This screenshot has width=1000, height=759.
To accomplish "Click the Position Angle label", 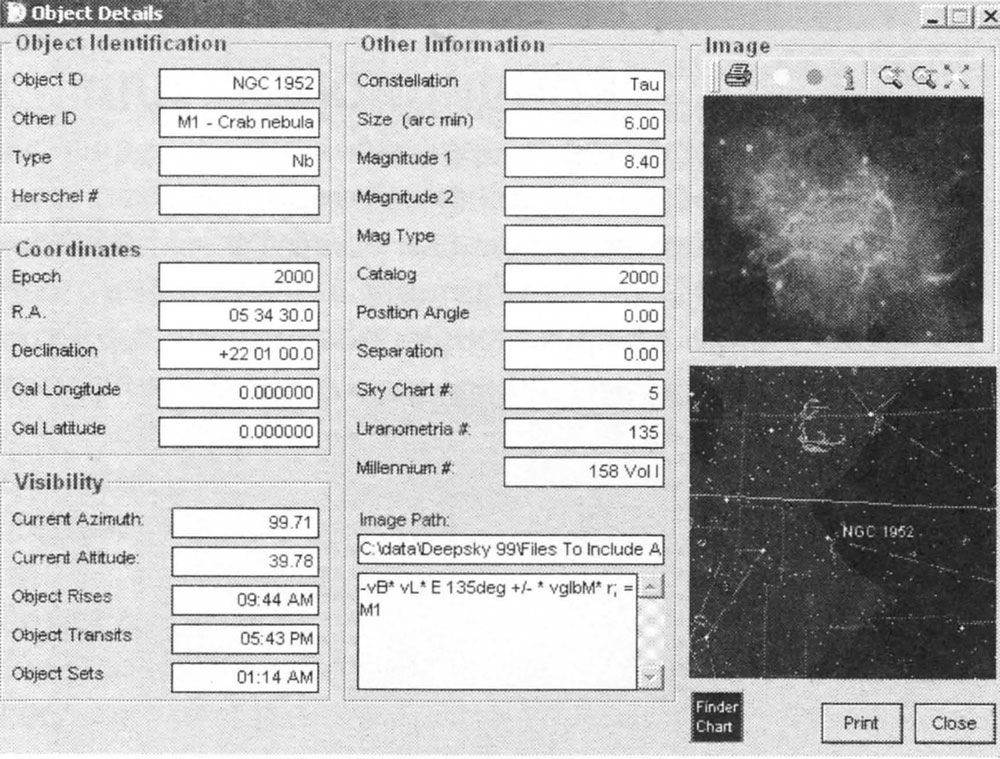I will coord(413,313).
